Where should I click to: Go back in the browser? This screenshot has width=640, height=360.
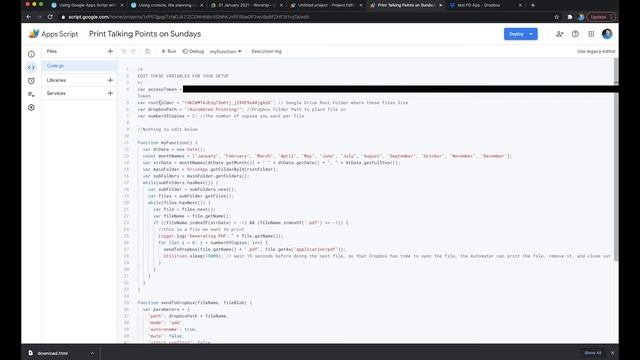tap(29, 17)
